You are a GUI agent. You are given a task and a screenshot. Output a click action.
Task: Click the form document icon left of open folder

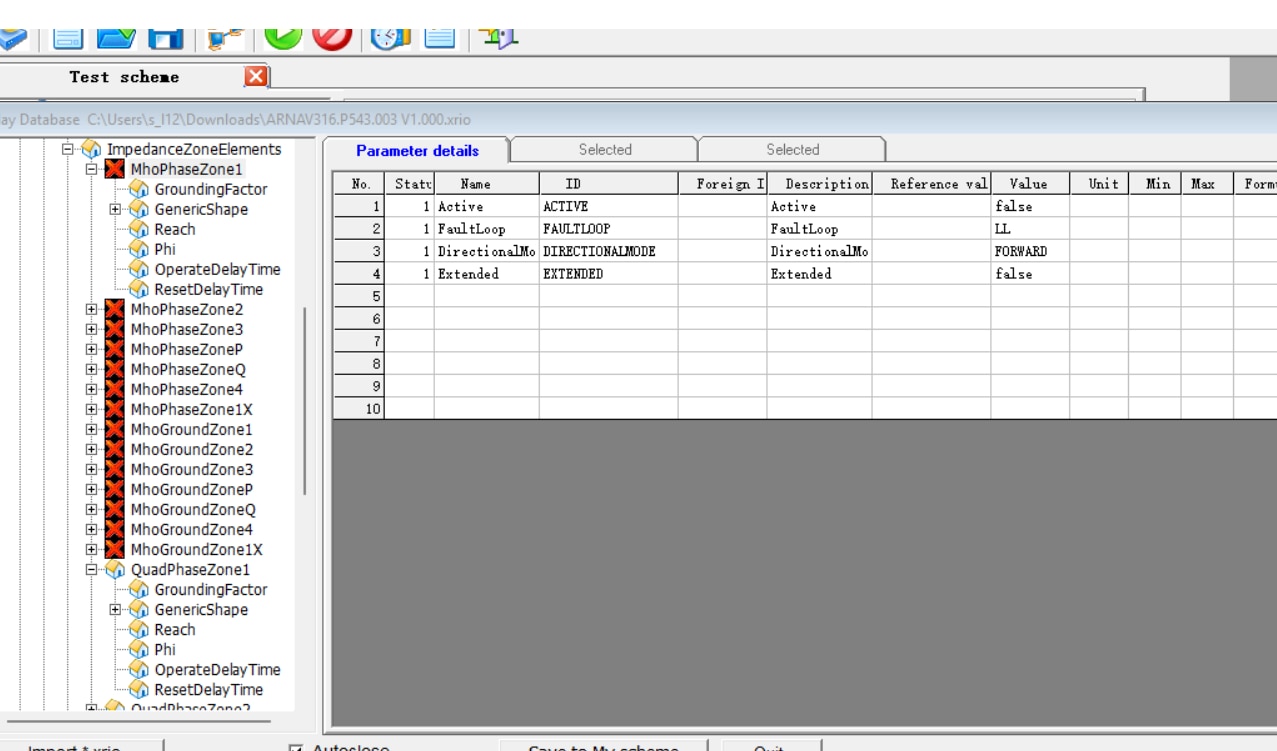68,38
